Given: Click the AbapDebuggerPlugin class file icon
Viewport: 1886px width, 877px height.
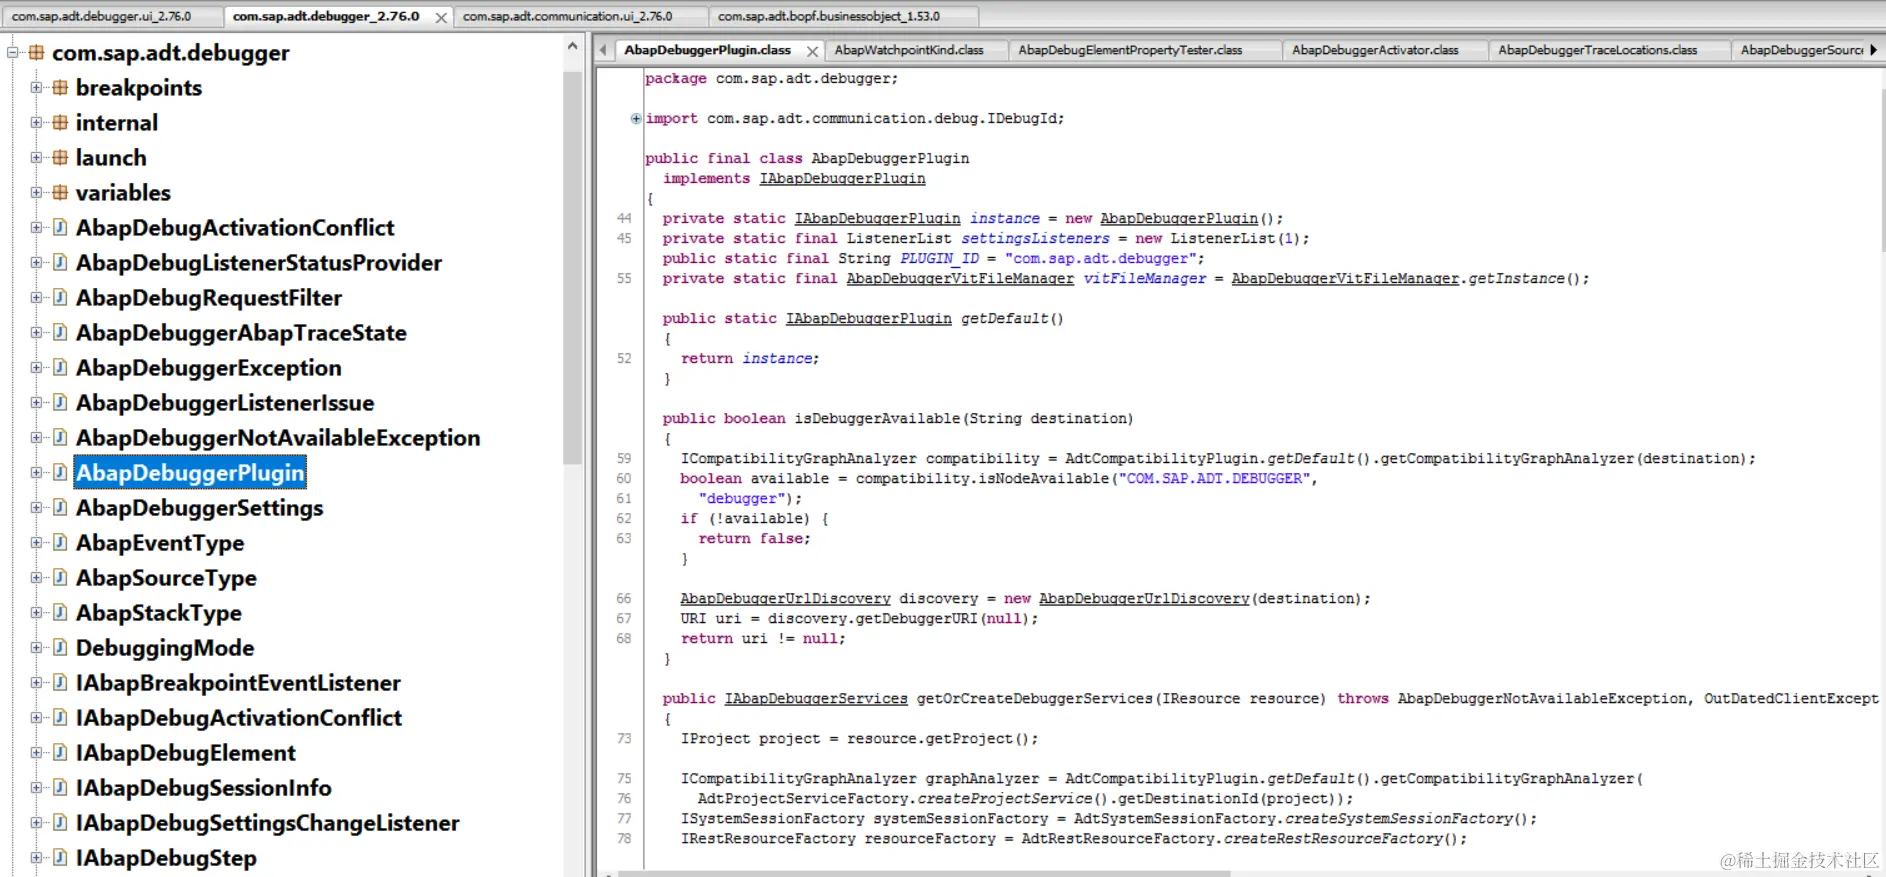Looking at the screenshot, I should coord(60,473).
